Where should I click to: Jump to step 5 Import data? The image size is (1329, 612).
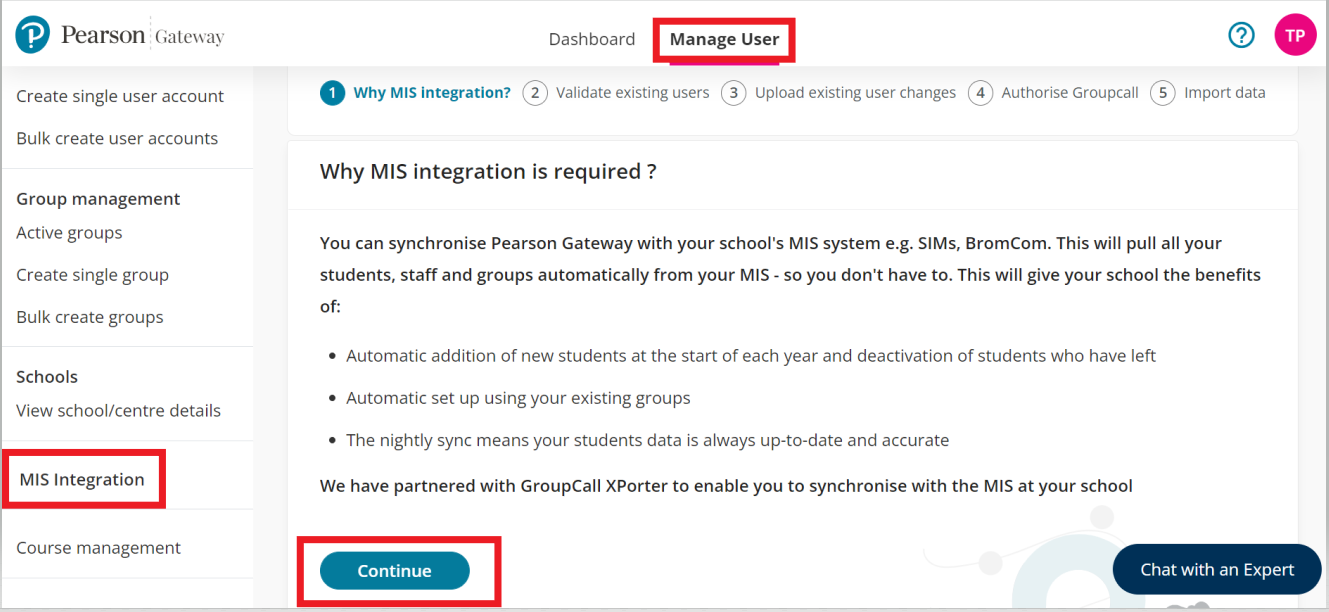(1224, 93)
